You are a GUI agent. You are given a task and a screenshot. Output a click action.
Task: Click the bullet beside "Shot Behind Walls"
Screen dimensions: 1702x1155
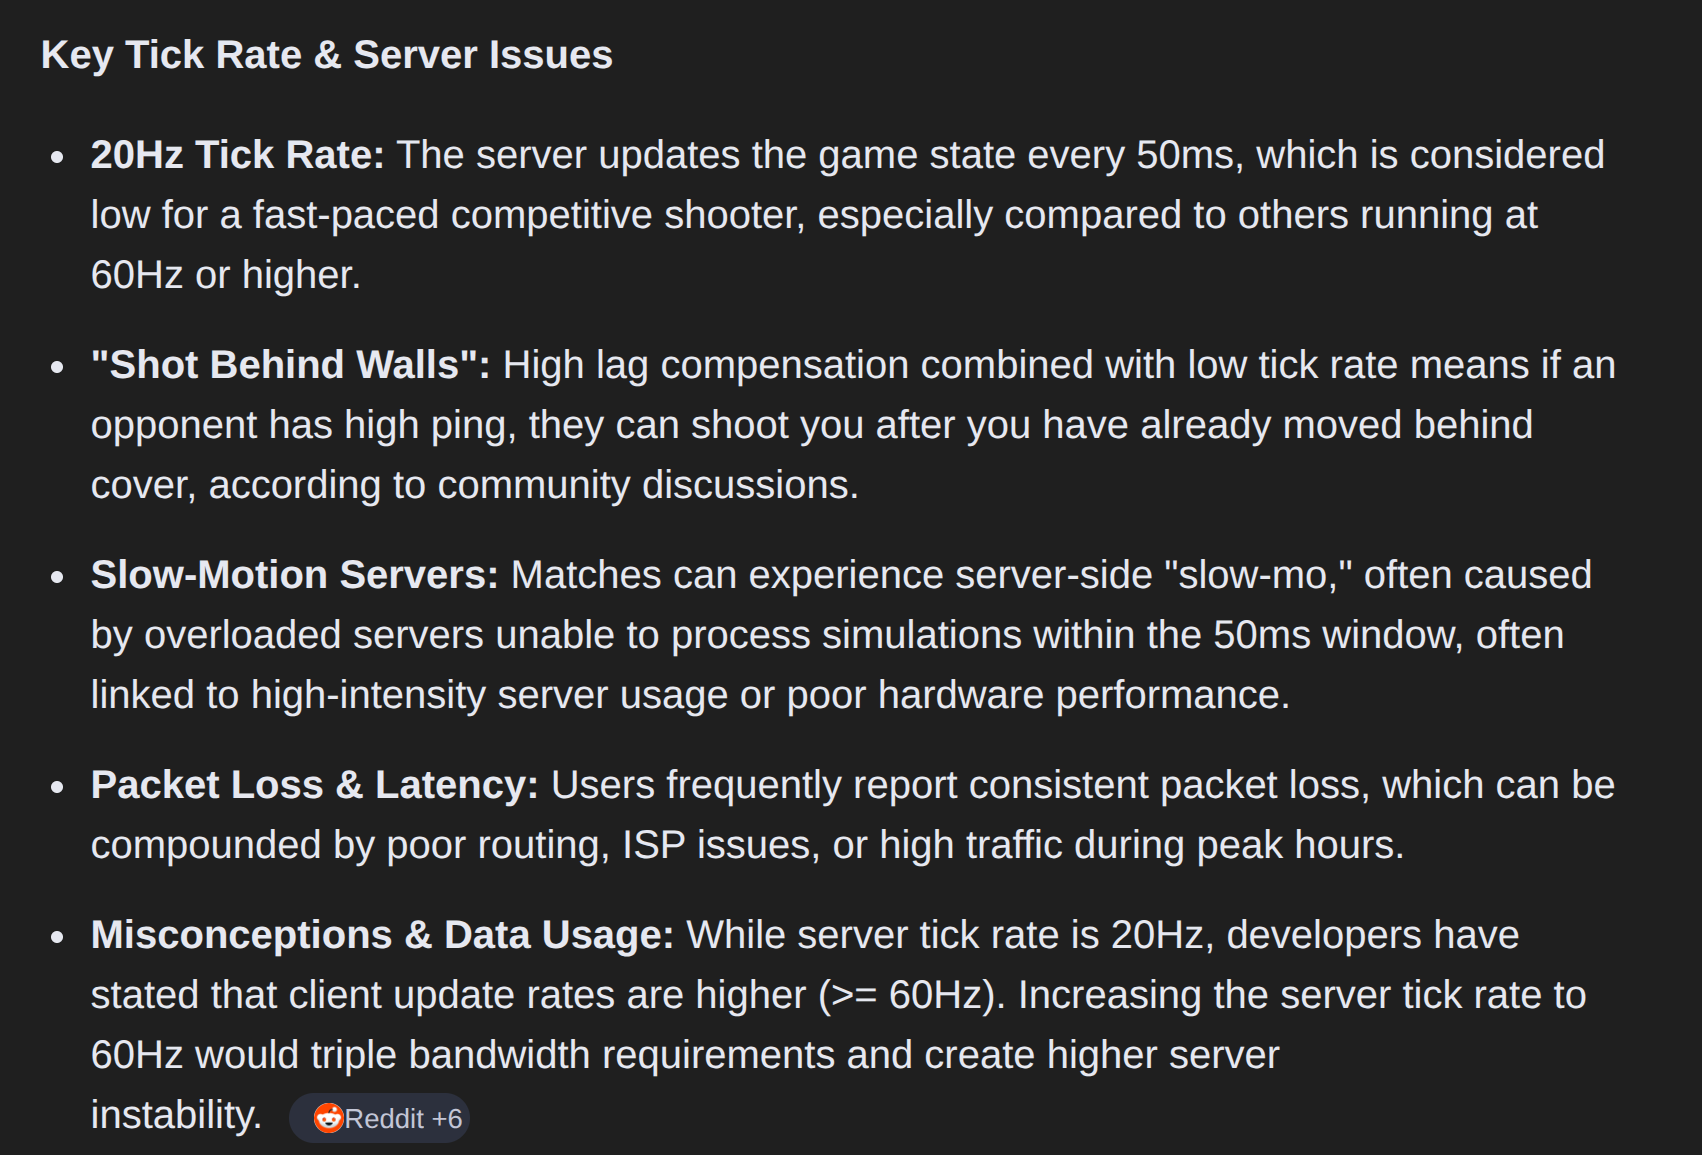click(57, 367)
